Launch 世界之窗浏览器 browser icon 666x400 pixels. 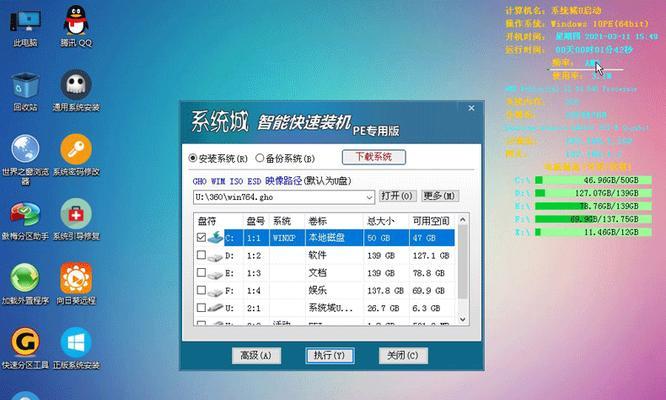tap(25, 159)
